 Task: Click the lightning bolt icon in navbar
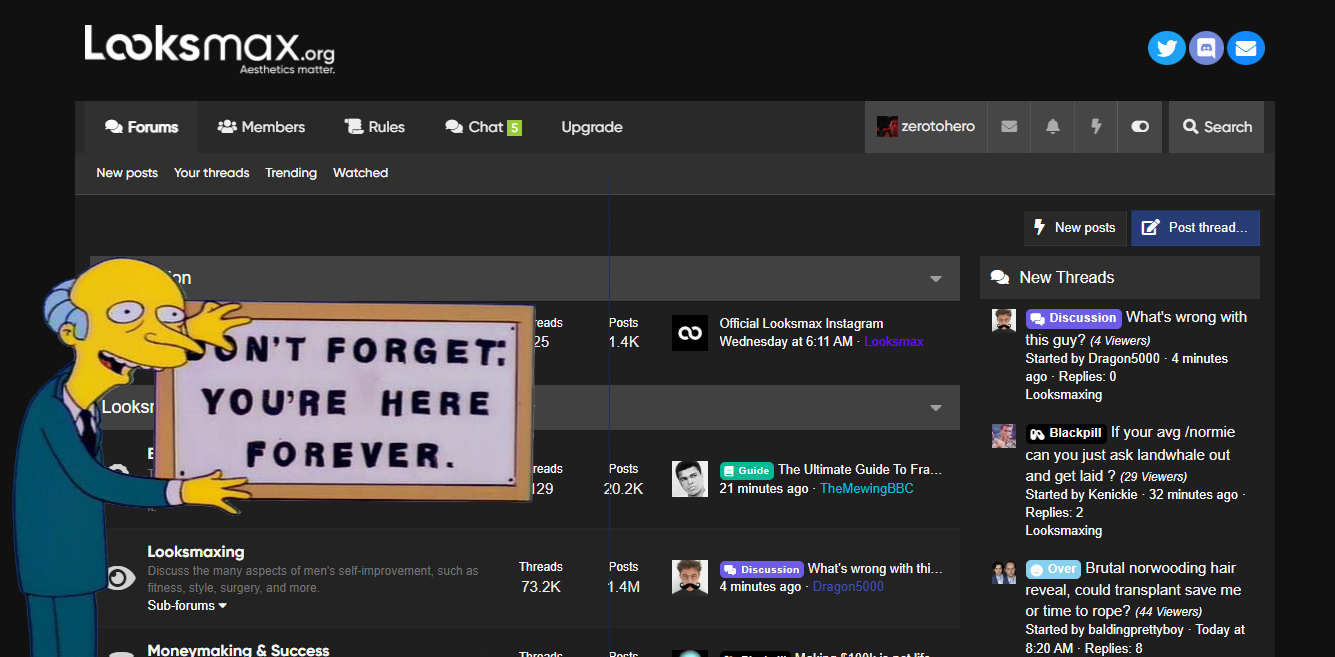tap(1096, 127)
